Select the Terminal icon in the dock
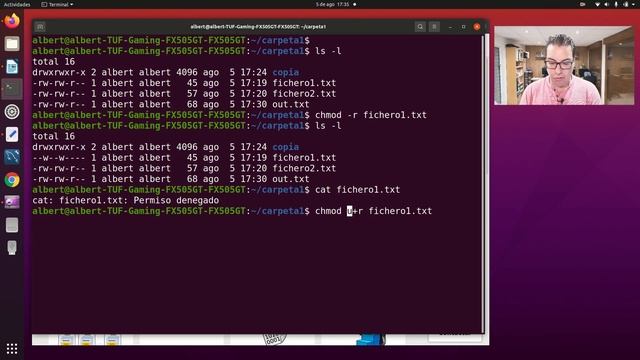Screen dimensions: 640x360 tap(12, 89)
